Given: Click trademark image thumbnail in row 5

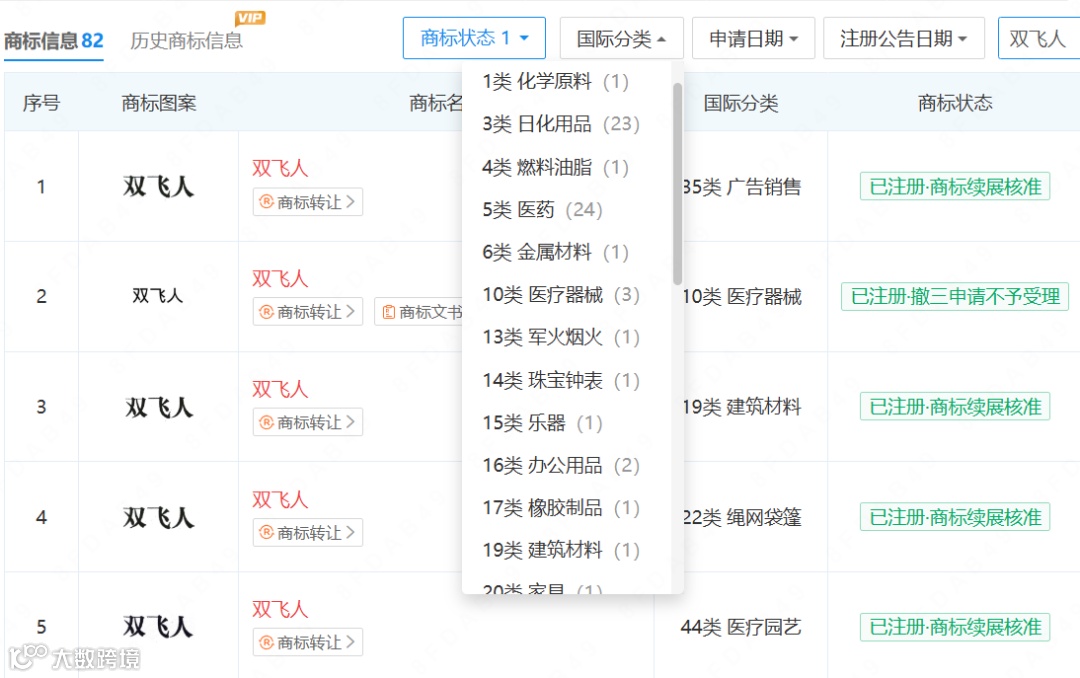Looking at the screenshot, I should pos(158,626).
